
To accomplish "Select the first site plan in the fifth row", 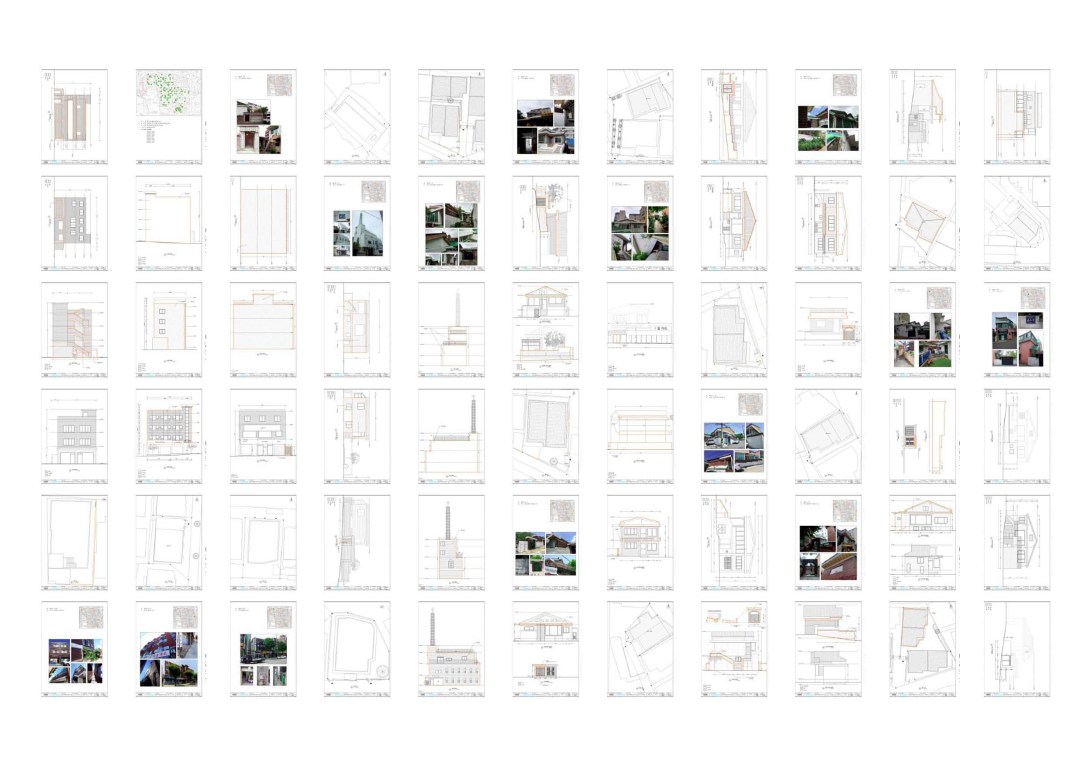I will [x=74, y=542].
